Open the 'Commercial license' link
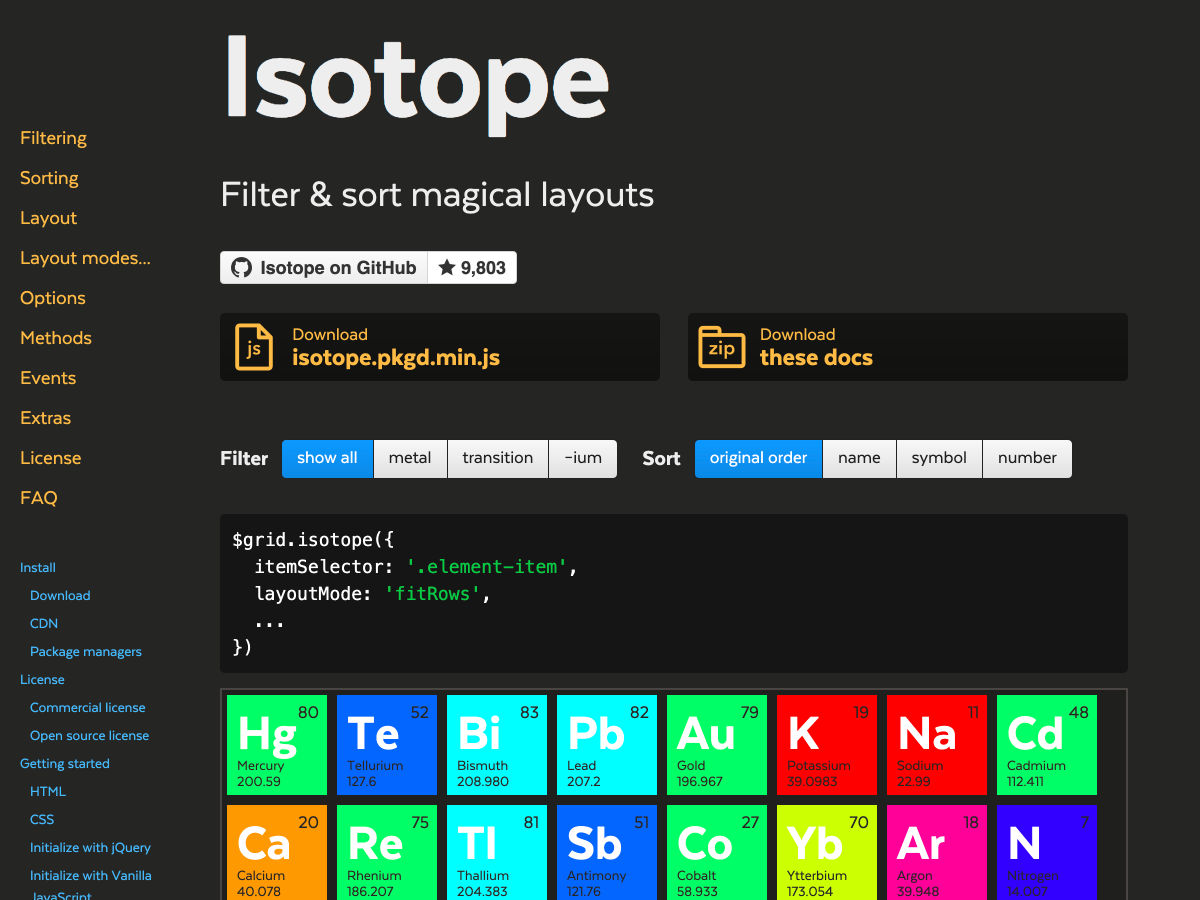Screen dimensions: 1200x900 (x=88, y=707)
